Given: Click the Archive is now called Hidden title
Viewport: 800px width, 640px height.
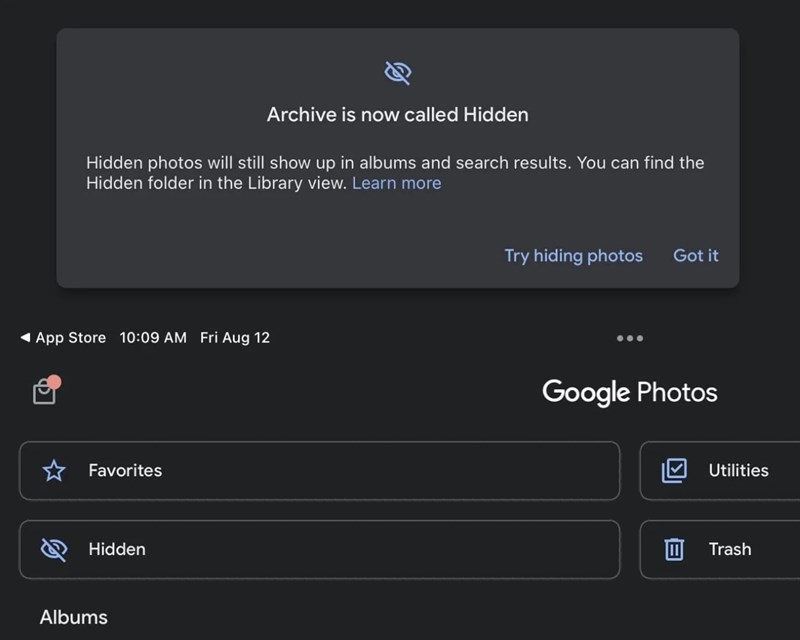Looking at the screenshot, I should click(x=397, y=115).
